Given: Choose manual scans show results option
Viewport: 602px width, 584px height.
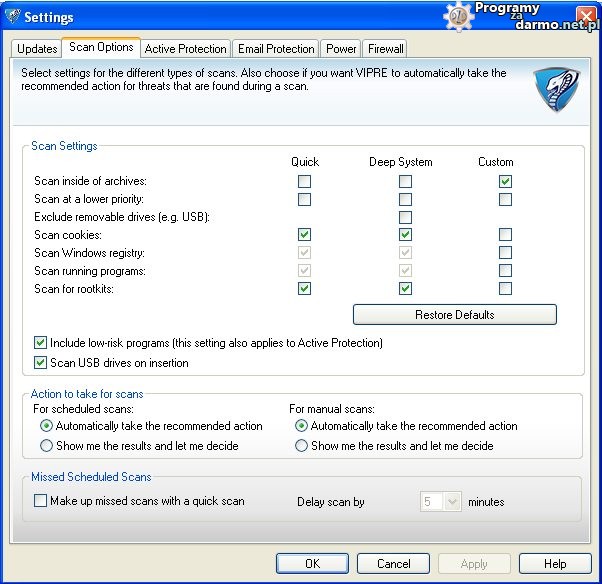Looking at the screenshot, I should [301, 446].
